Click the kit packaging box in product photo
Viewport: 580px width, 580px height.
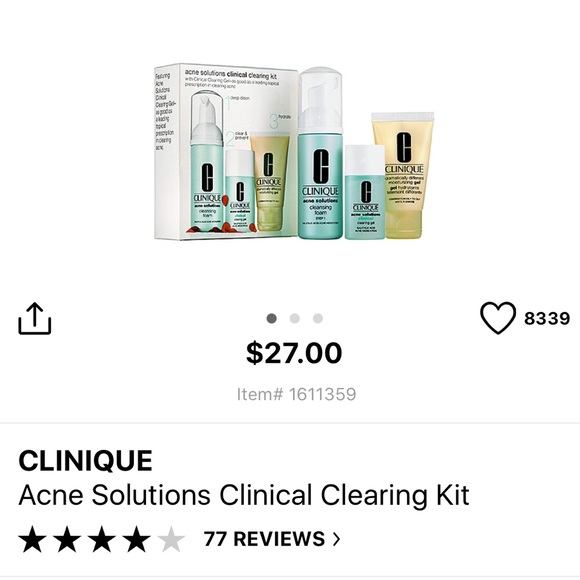pos(226,152)
